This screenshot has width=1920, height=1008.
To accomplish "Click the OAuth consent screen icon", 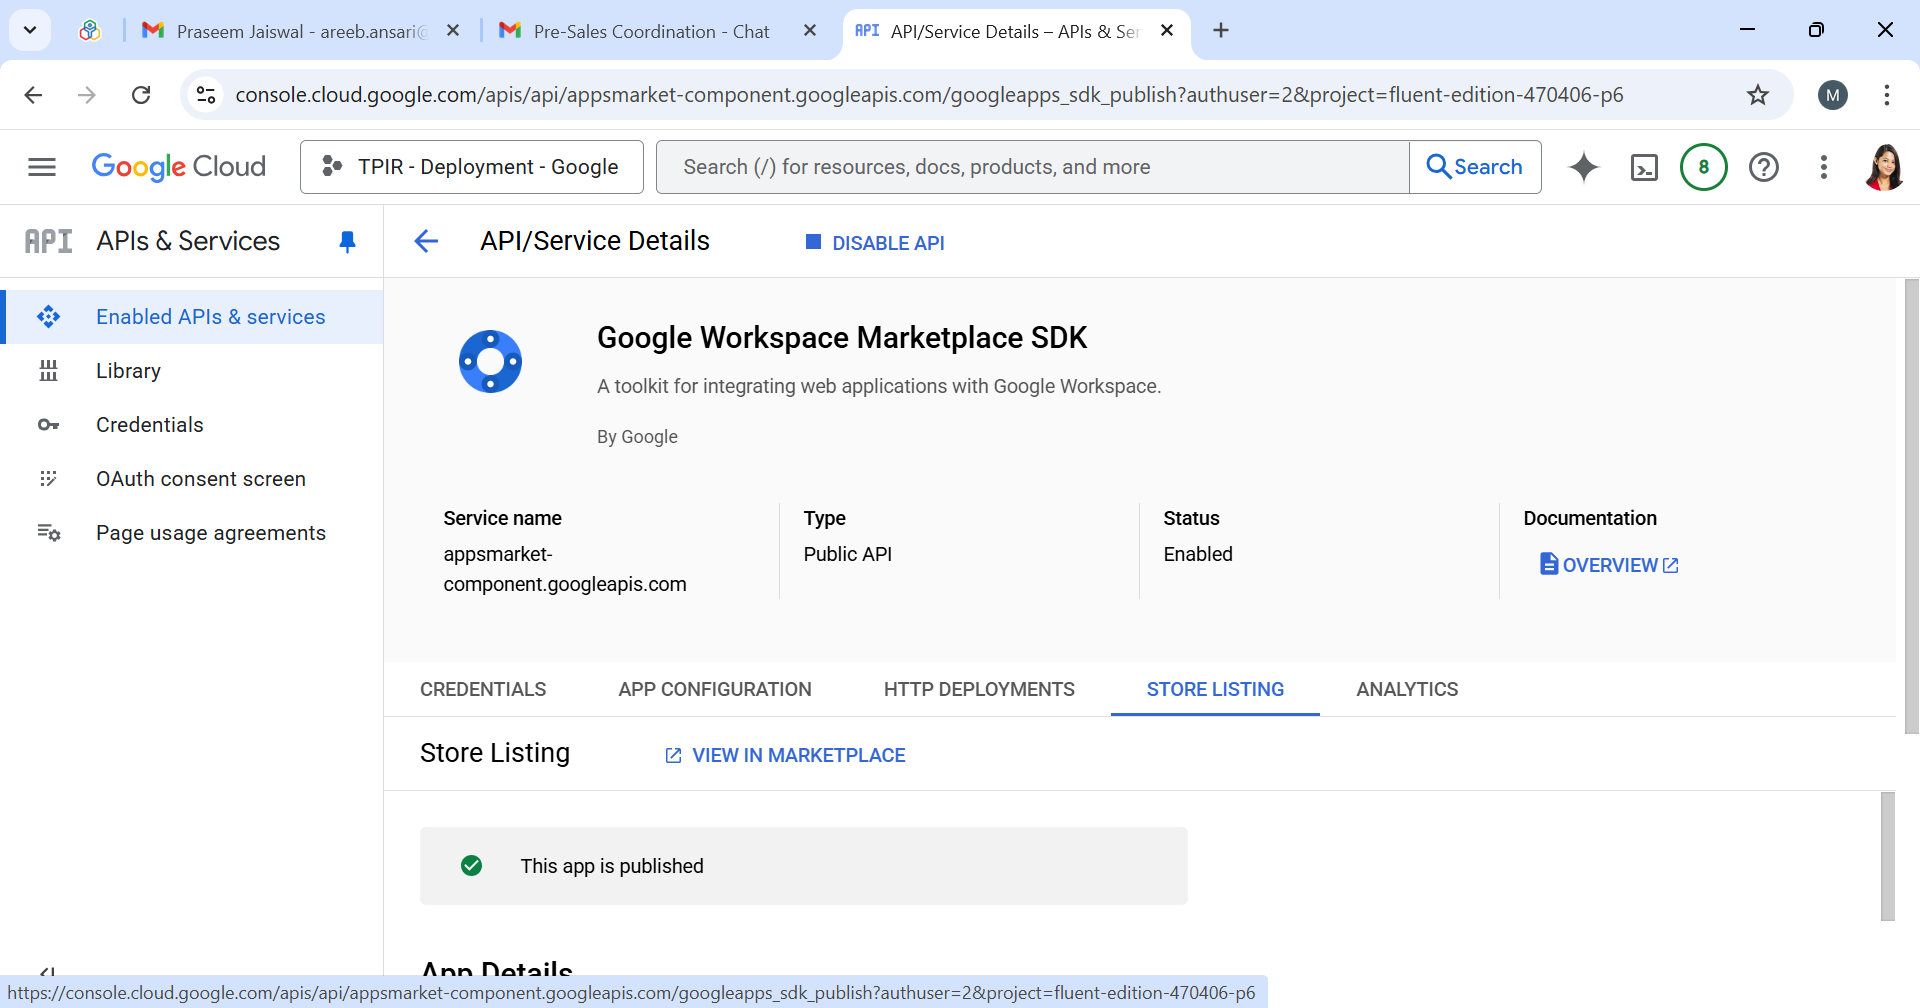I will [48, 479].
